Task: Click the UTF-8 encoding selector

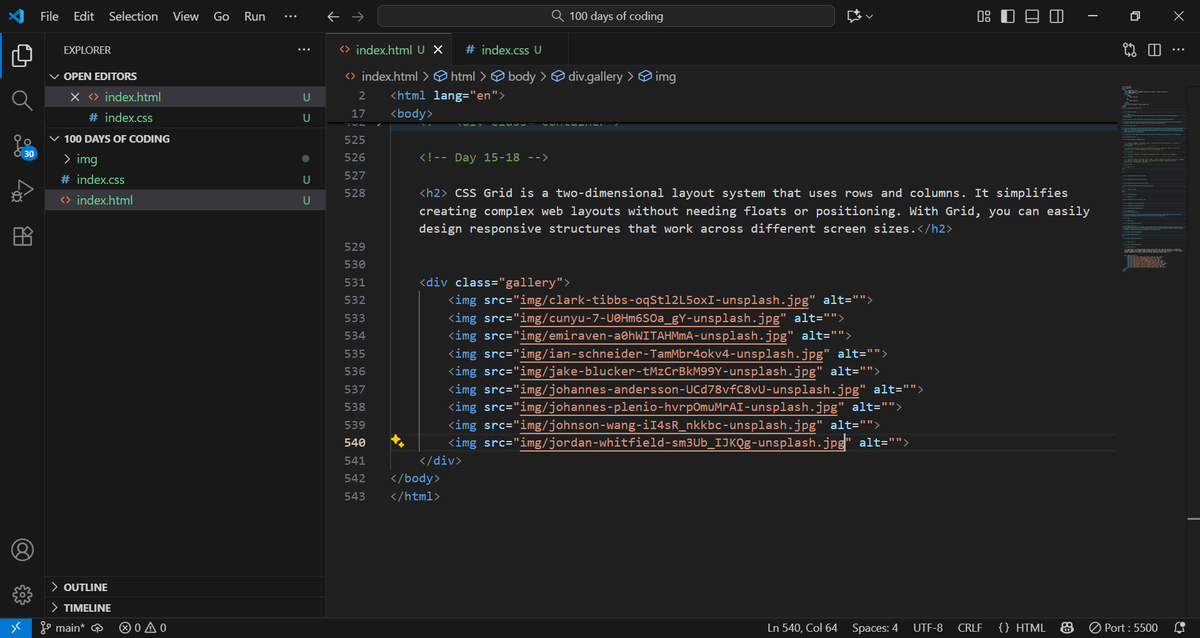Action: 928,628
